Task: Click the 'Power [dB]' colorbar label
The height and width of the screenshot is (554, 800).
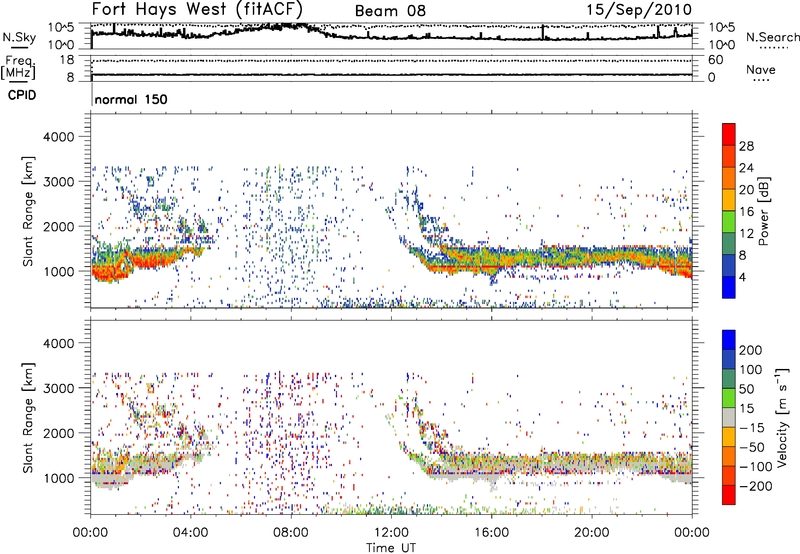Action: (x=763, y=211)
